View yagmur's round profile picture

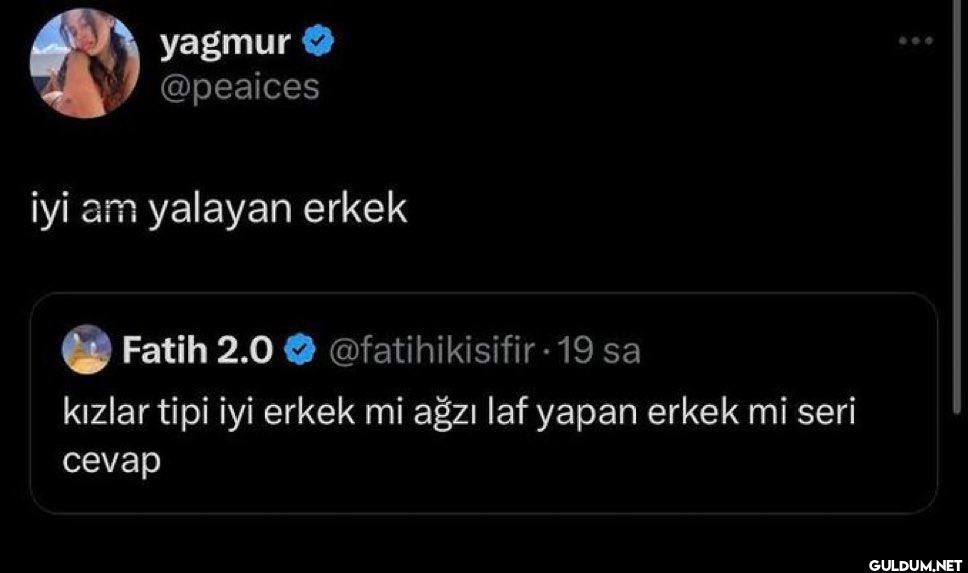point(84,63)
